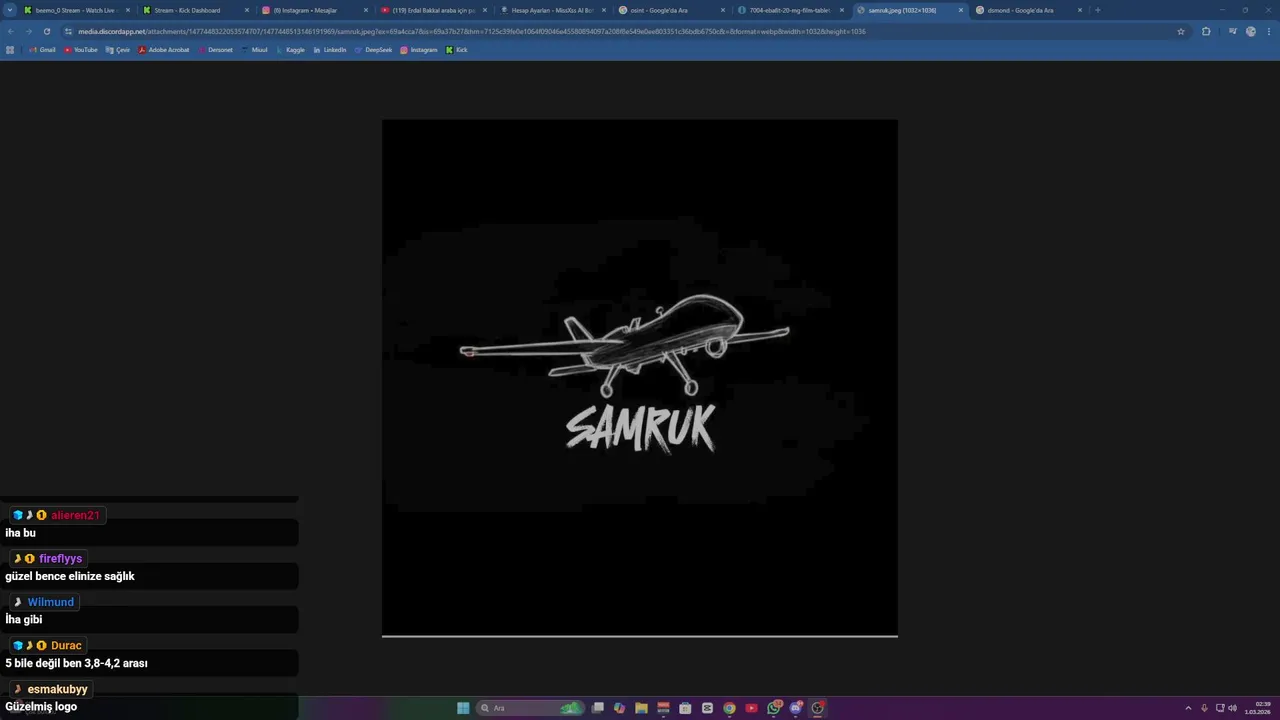This screenshot has height=720, width=1280.
Task: Bookmark this page with the star
Action: [x=1181, y=31]
